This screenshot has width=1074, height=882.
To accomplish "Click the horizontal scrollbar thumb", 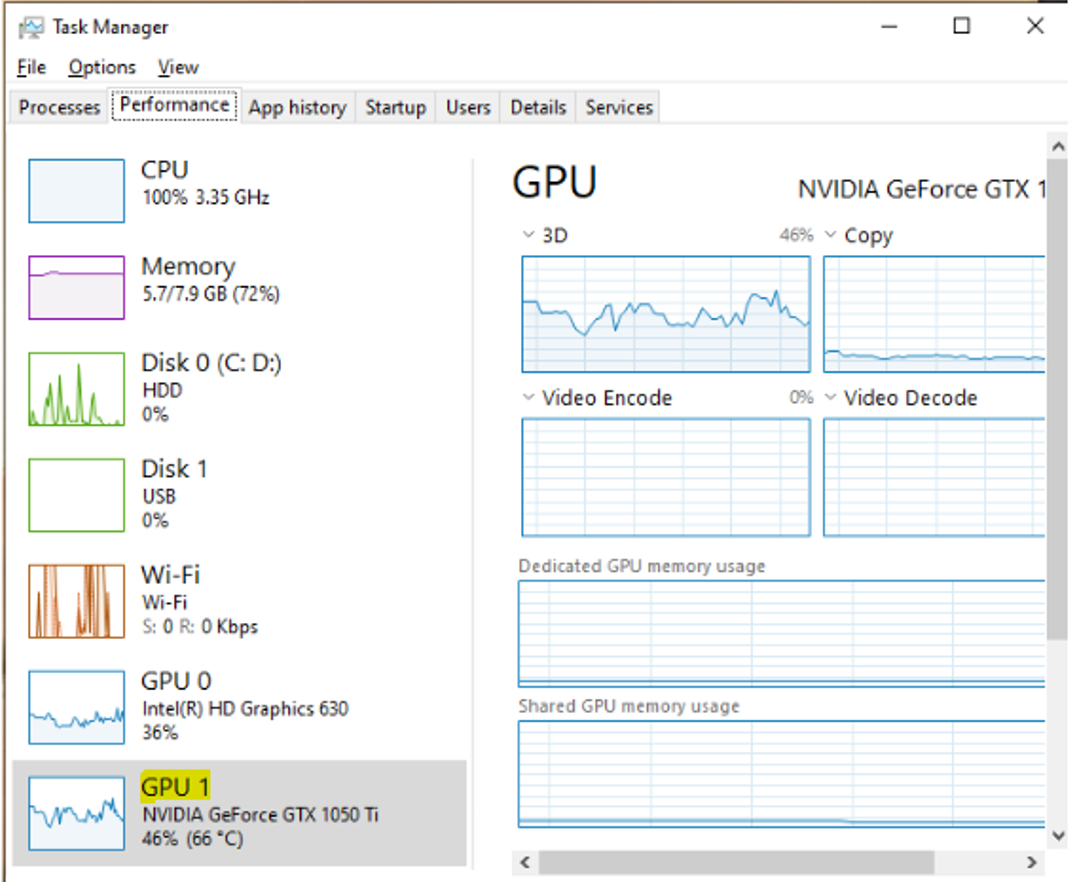I will click(x=736, y=862).
